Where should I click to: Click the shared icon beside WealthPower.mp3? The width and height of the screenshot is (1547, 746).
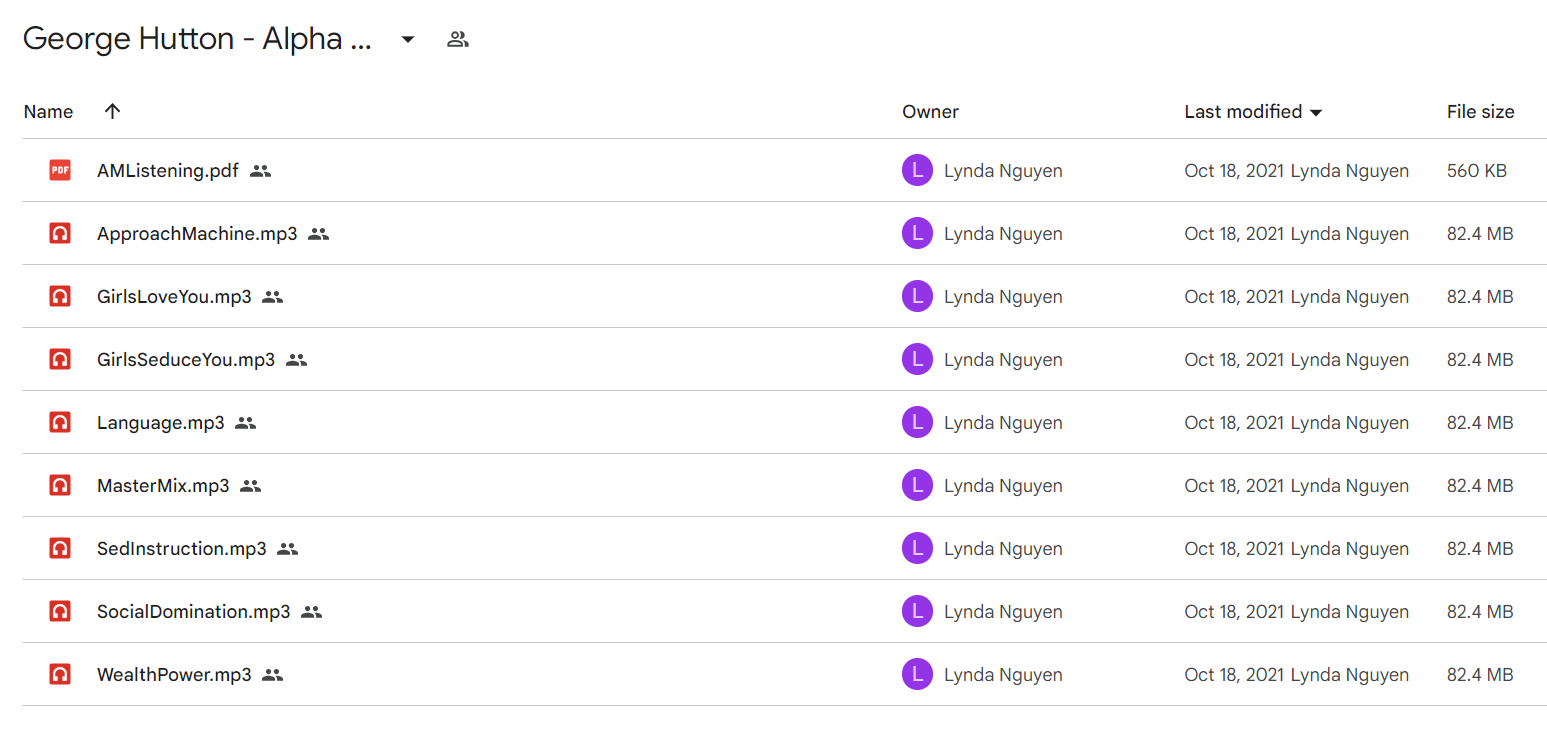[273, 675]
